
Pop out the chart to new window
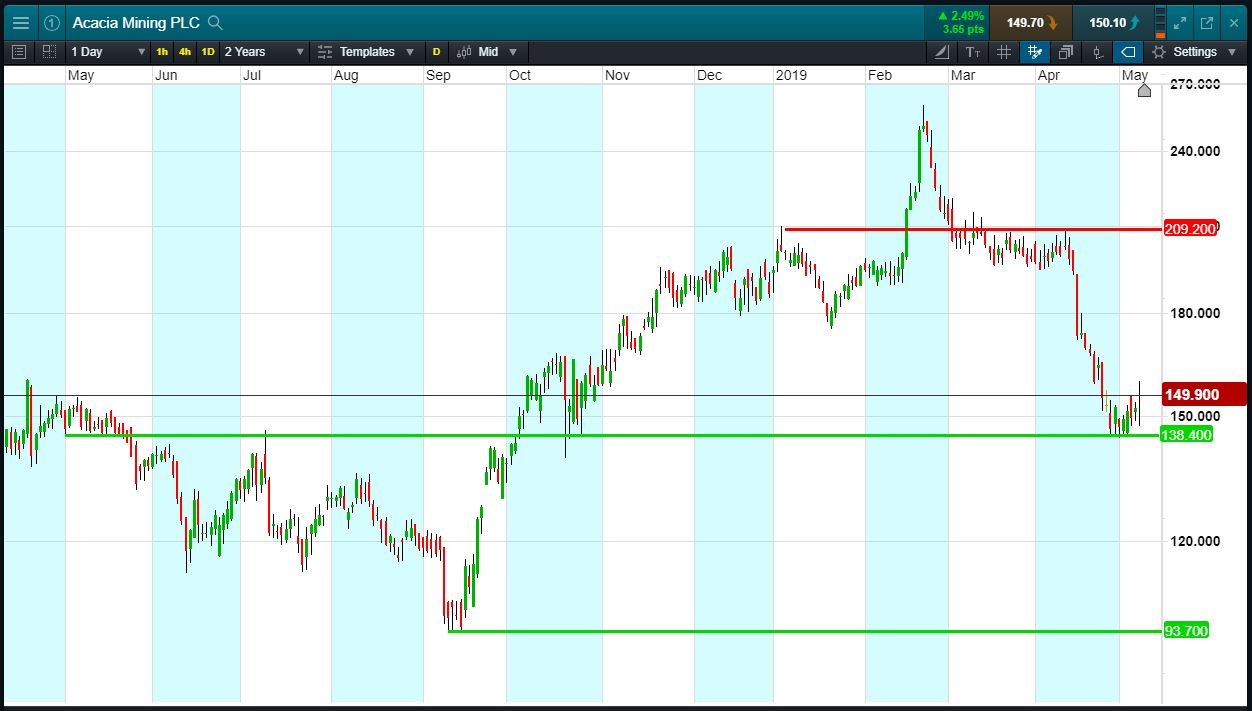tap(1207, 22)
